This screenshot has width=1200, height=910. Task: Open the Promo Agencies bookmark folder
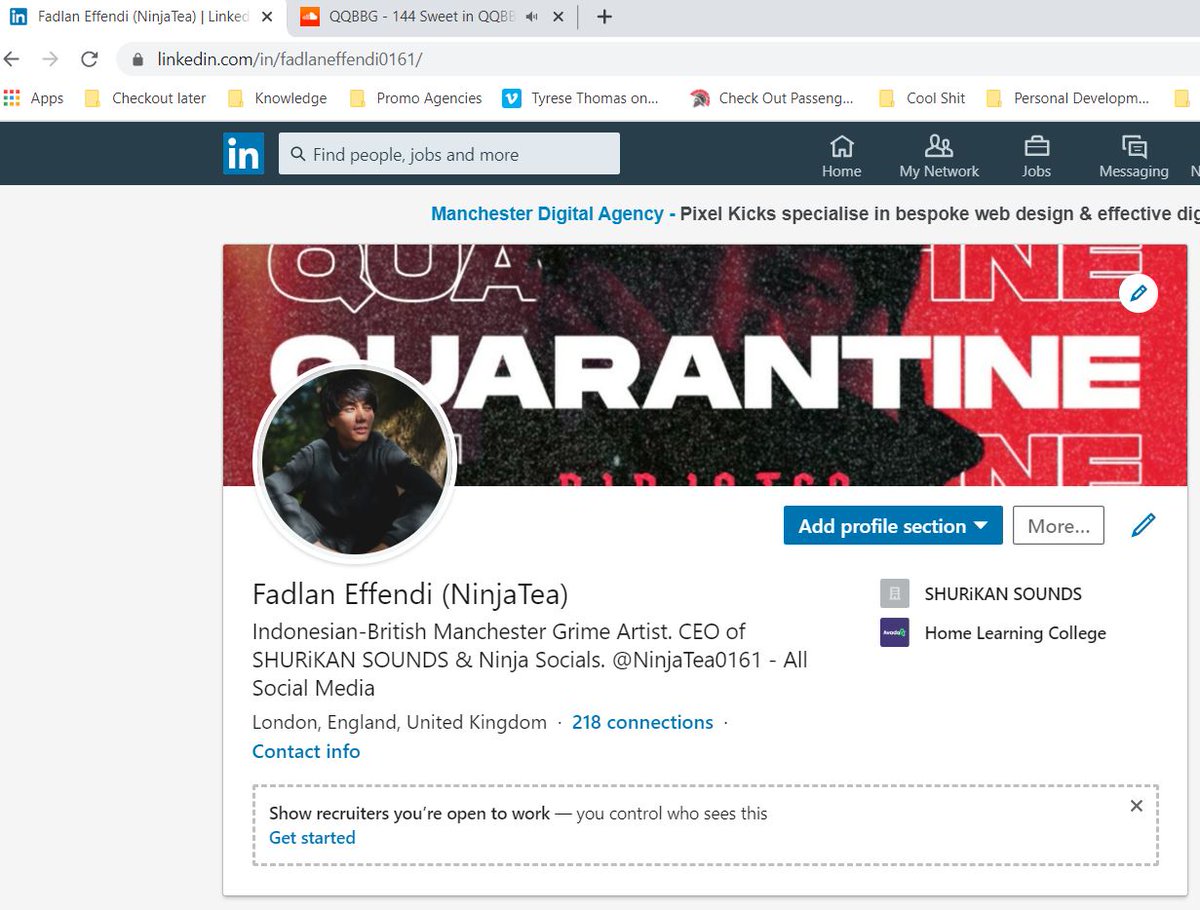pyautogui.click(x=416, y=98)
